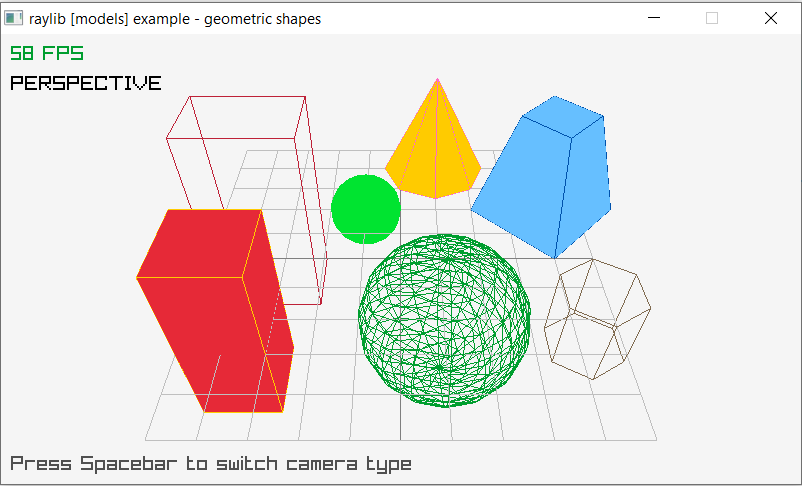Click the greyed-out maximize button

(712, 18)
